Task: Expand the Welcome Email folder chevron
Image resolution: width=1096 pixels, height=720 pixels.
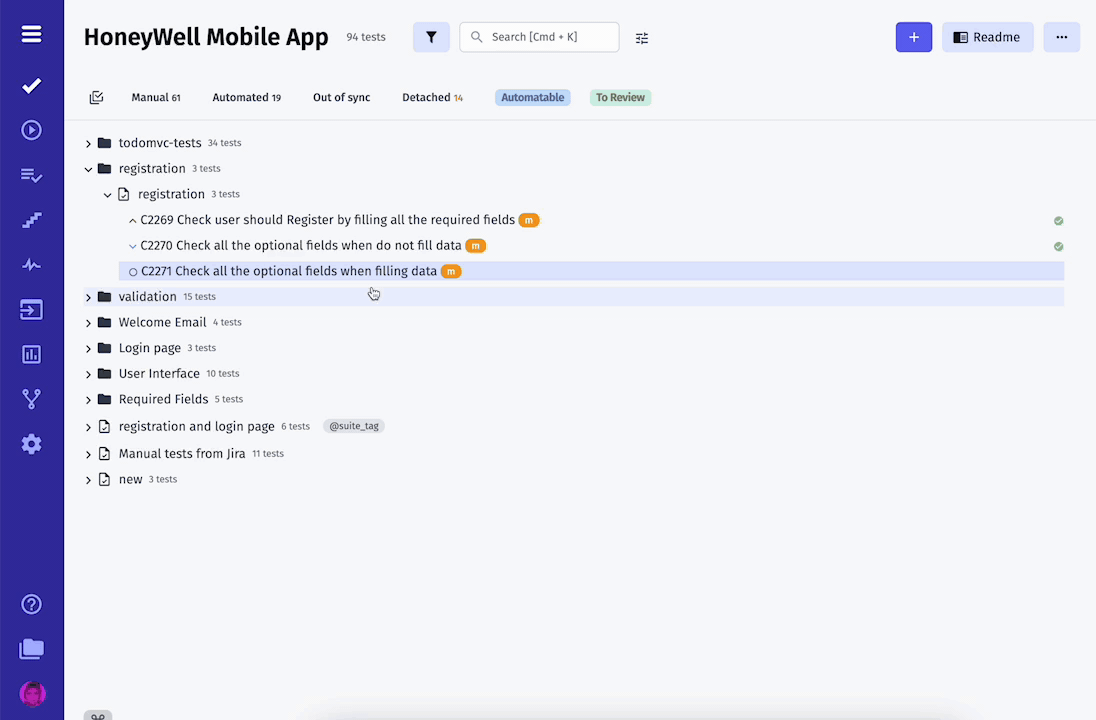Action: coord(88,323)
